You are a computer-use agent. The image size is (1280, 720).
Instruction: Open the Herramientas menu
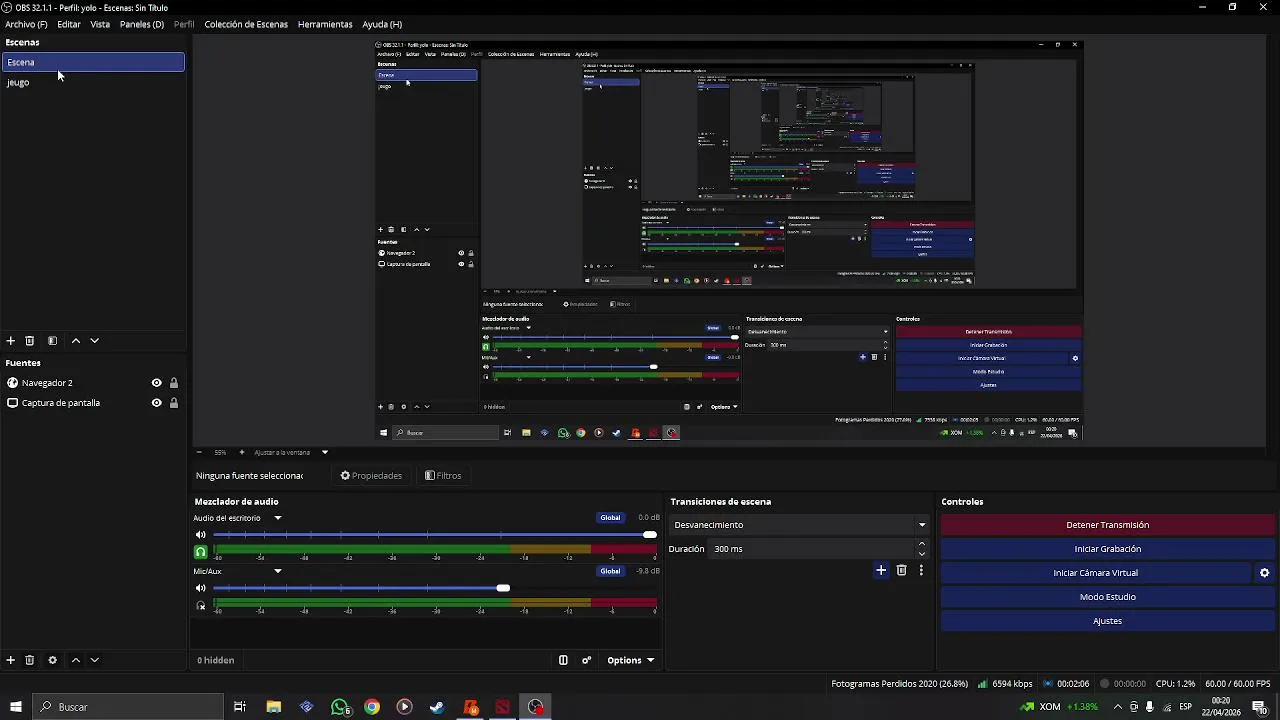click(325, 24)
